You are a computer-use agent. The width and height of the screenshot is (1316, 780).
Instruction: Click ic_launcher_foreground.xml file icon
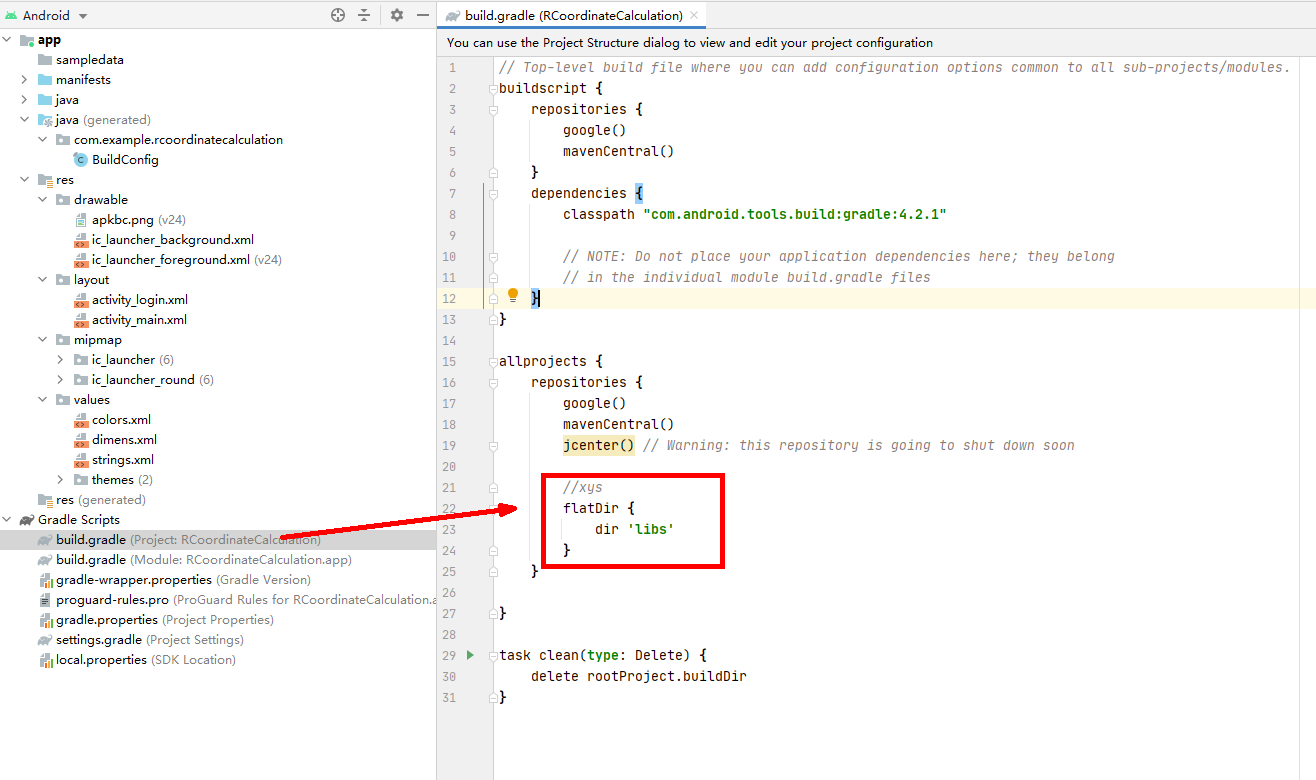click(x=81, y=260)
